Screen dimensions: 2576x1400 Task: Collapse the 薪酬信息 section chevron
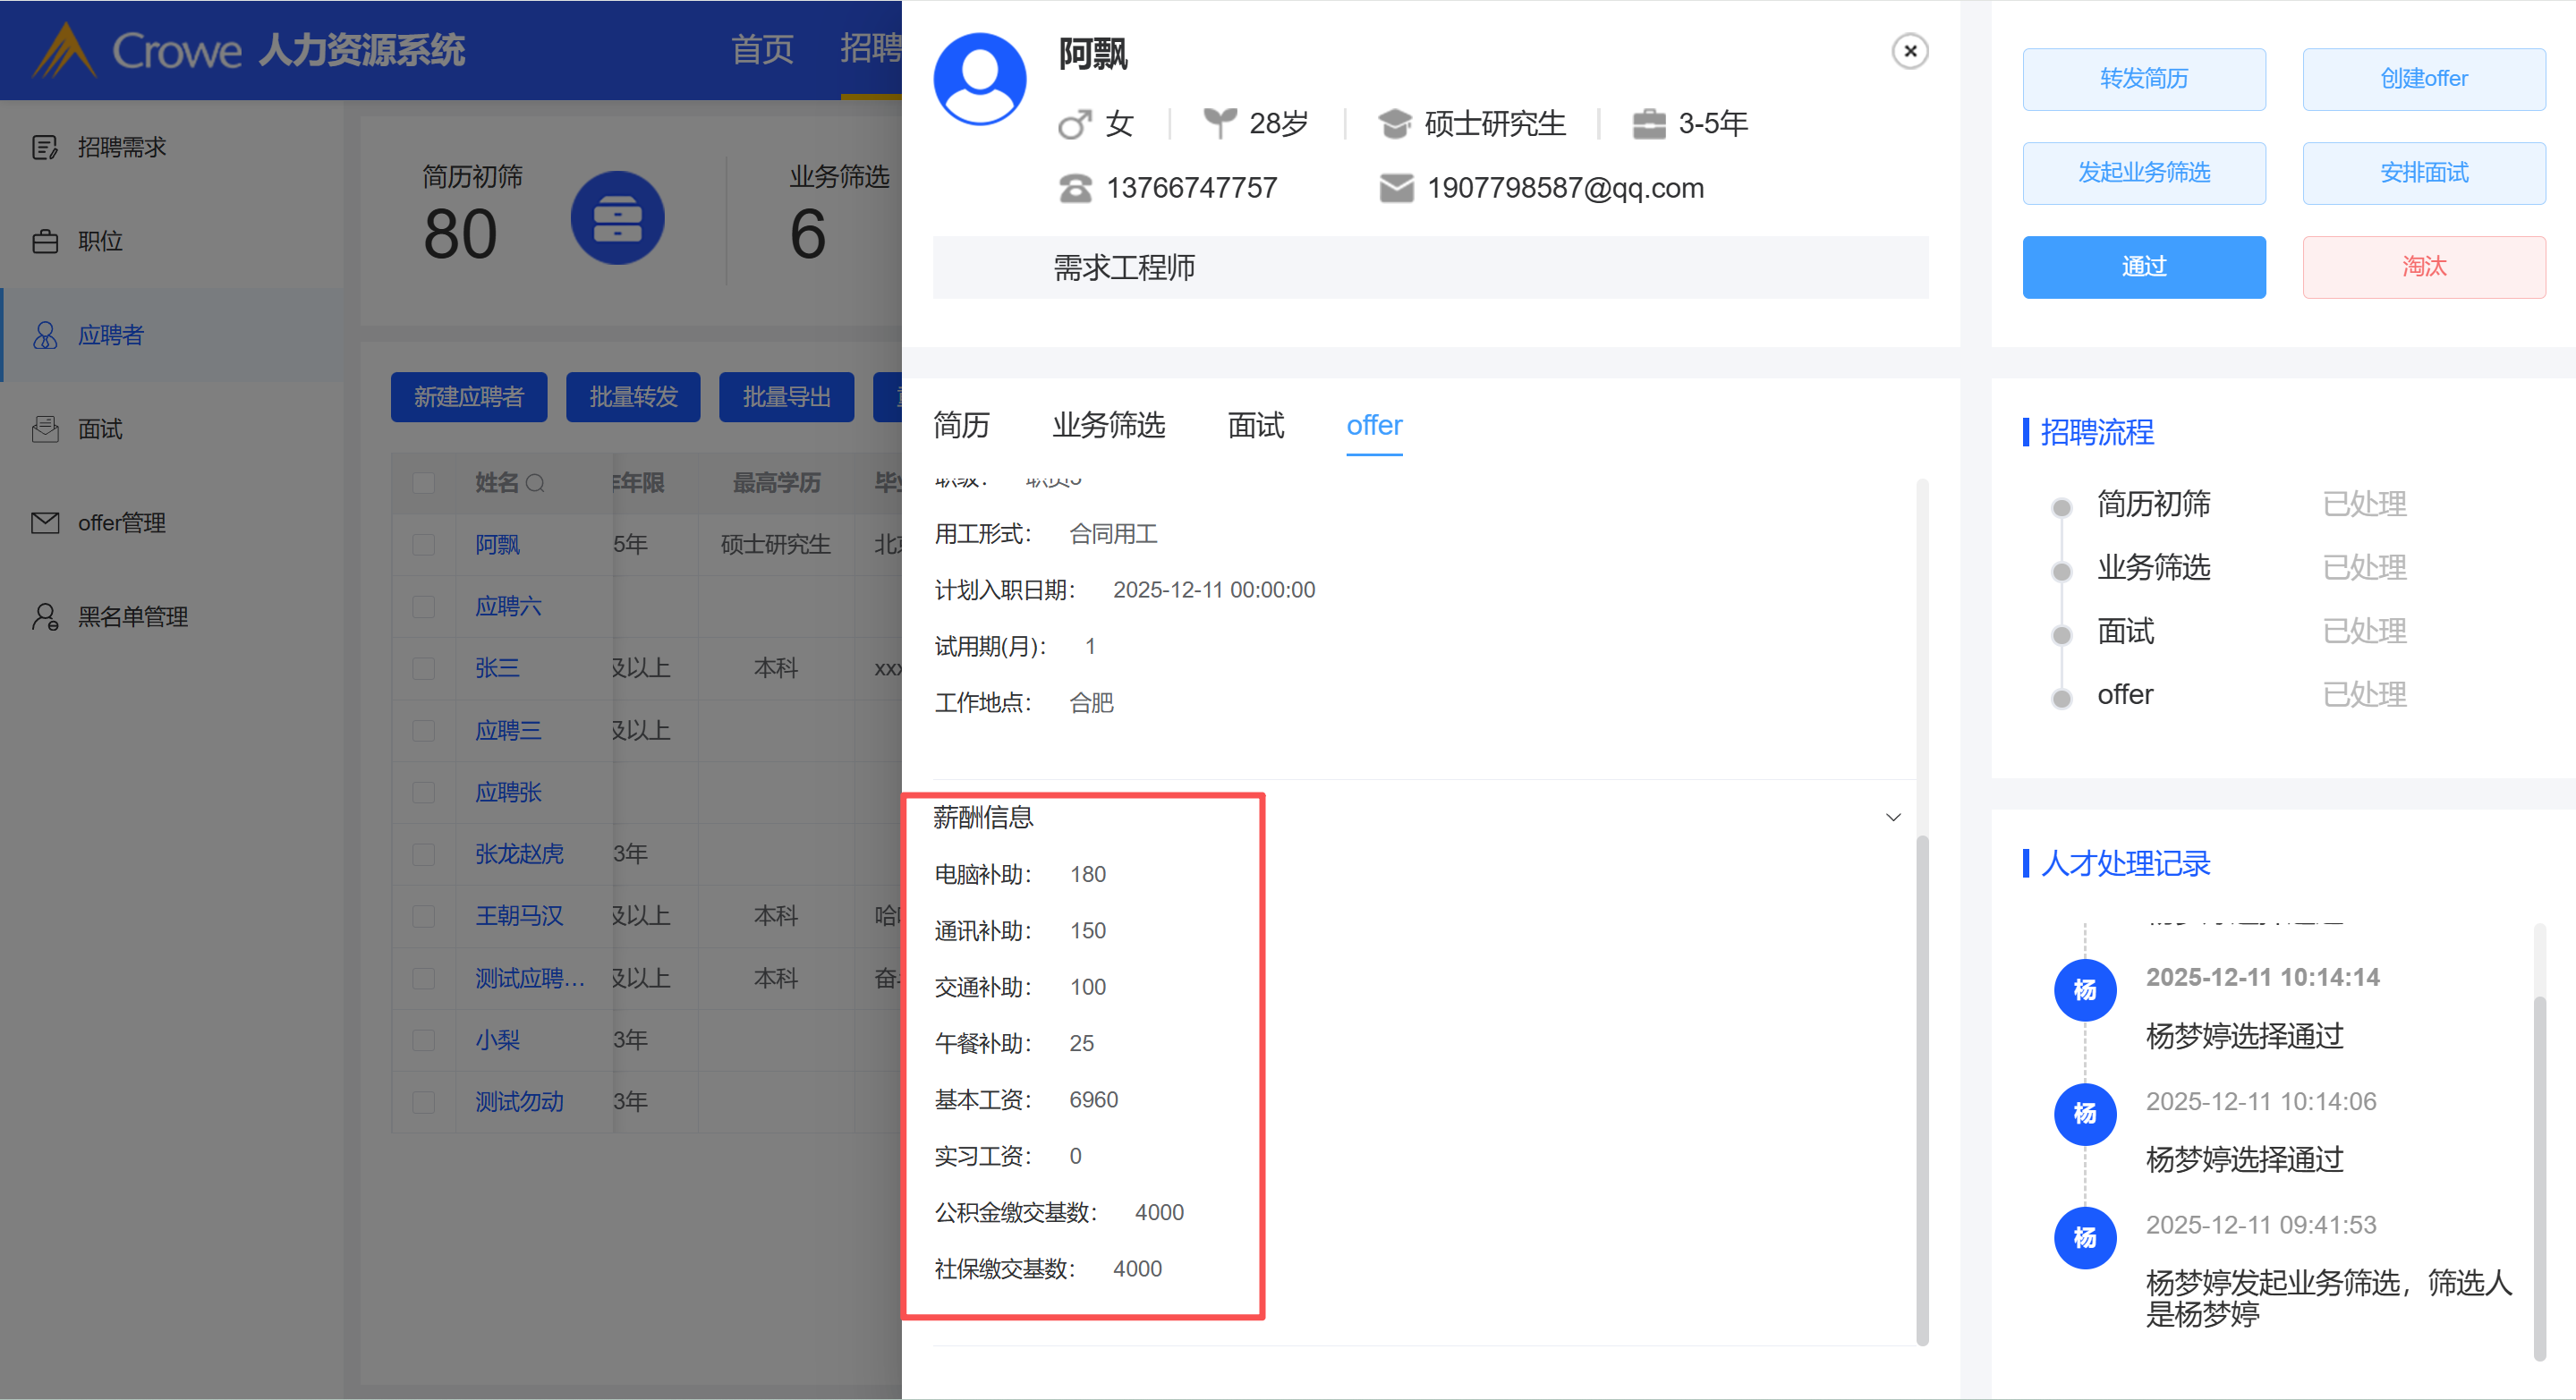(x=1892, y=818)
